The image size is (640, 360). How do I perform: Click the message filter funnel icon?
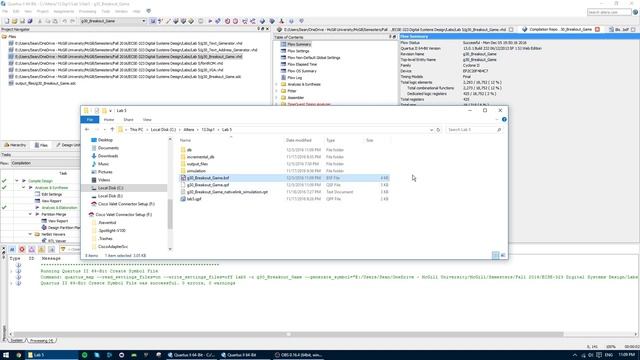(x=63, y=249)
